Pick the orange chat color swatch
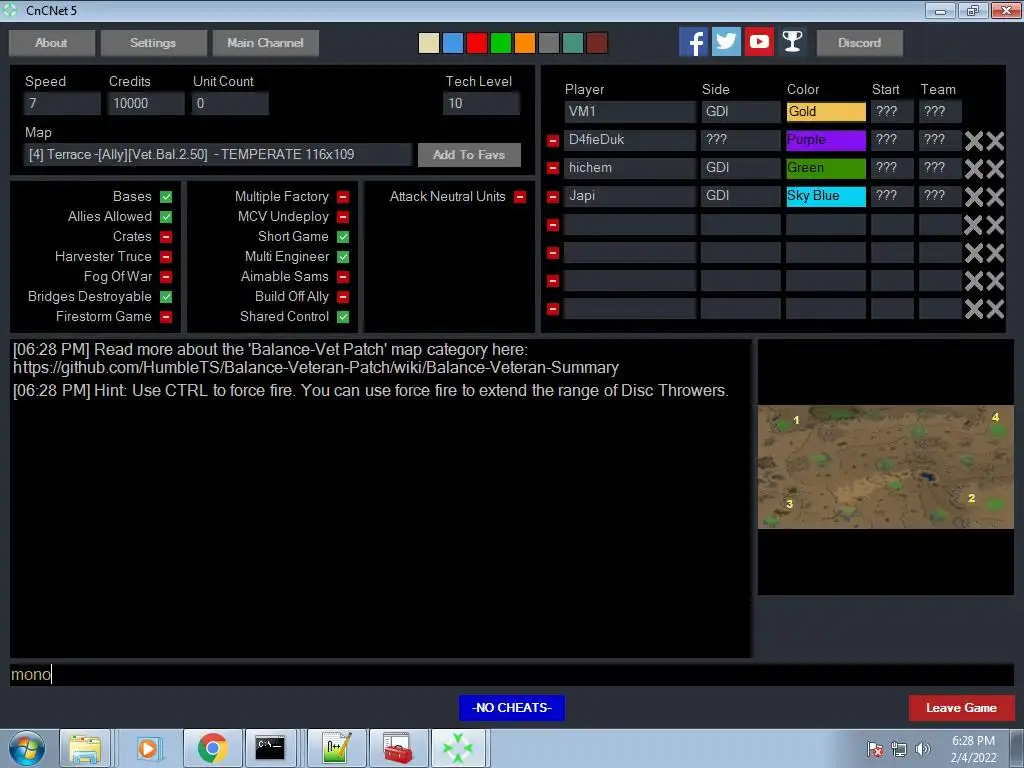Viewport: 1024px width, 768px height. tap(524, 43)
